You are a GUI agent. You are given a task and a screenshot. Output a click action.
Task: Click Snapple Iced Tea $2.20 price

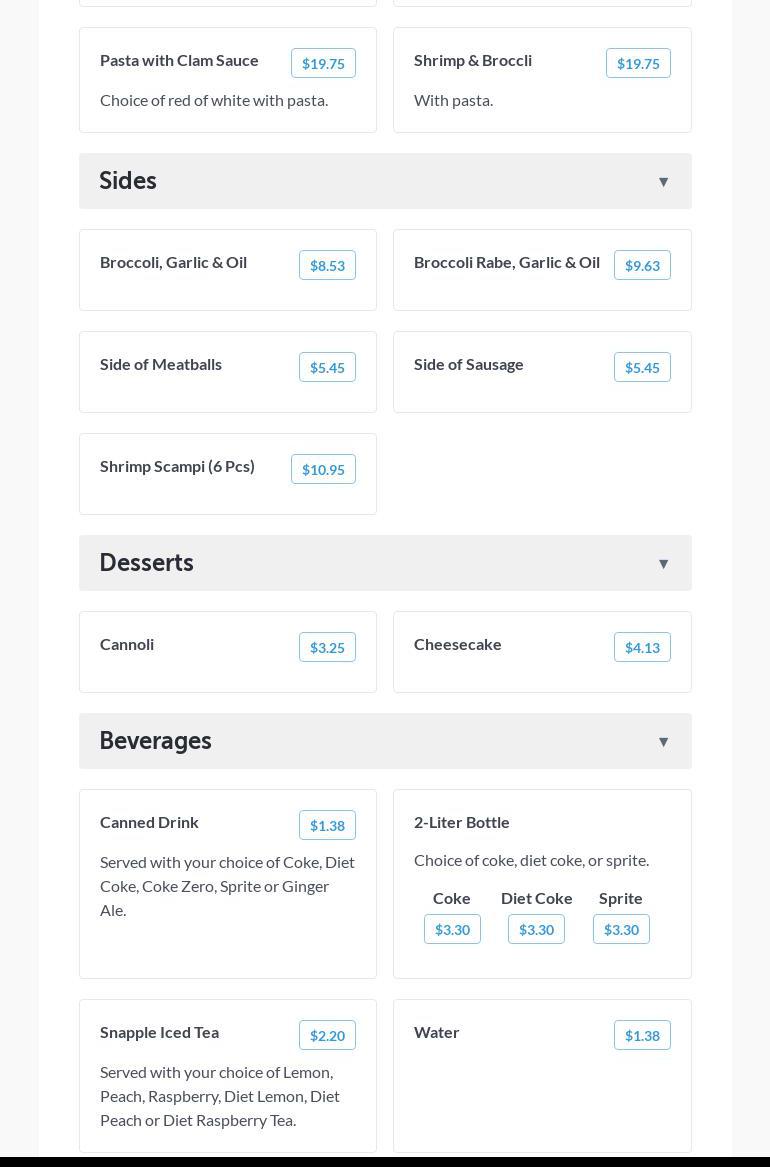(327, 1035)
